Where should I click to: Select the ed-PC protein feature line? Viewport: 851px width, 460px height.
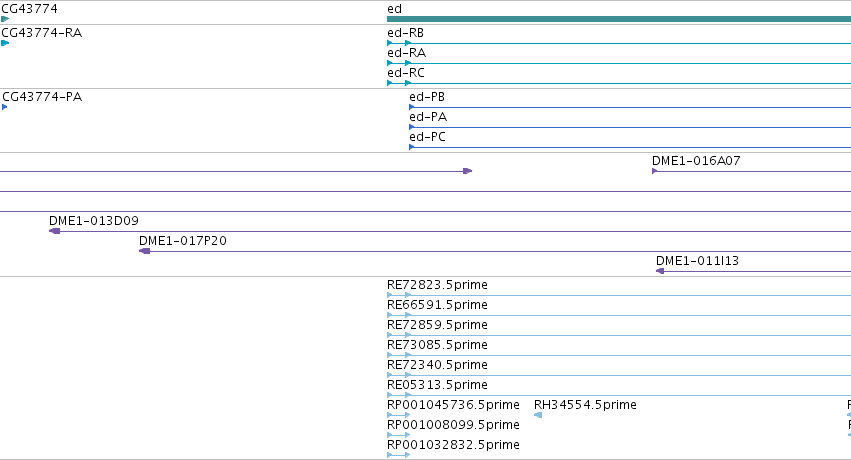(630, 147)
